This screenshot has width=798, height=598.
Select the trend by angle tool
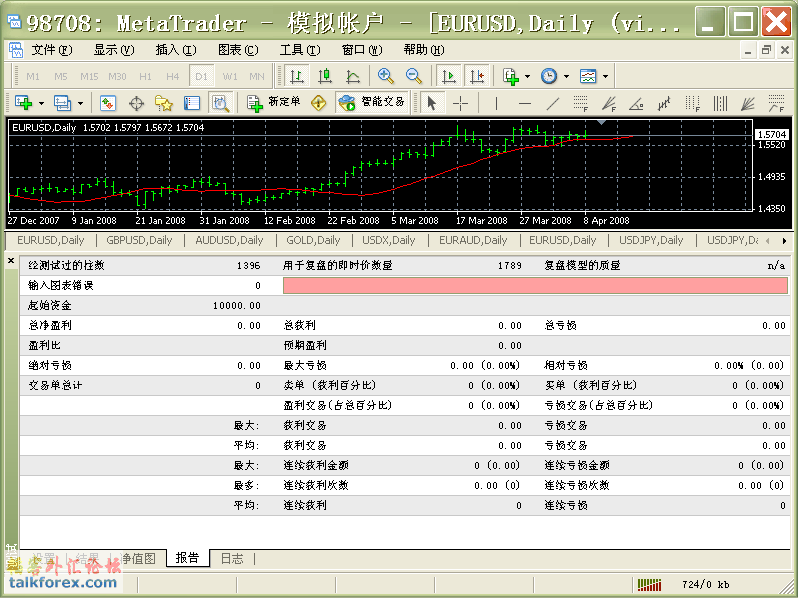[x=637, y=103]
